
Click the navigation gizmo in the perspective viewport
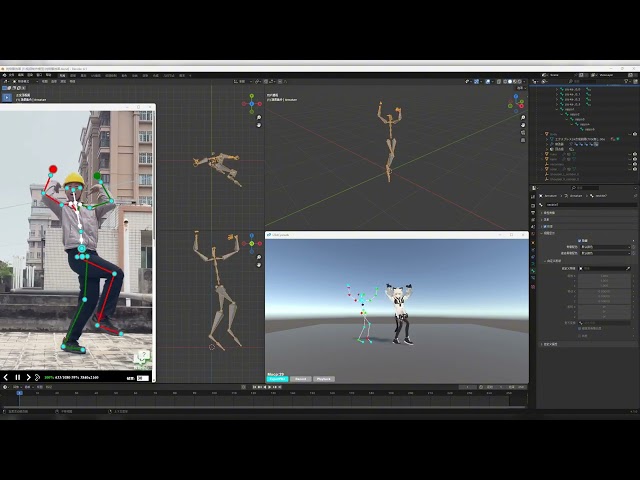[516, 103]
